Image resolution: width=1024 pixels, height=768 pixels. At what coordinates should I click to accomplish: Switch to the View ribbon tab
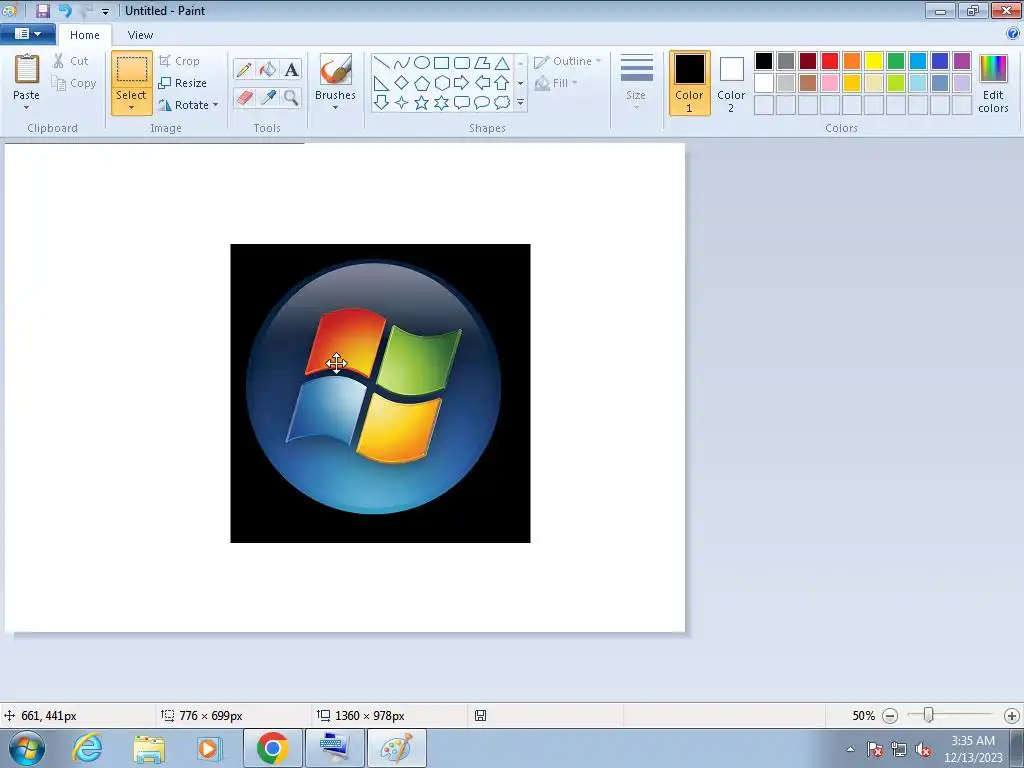pyautogui.click(x=140, y=35)
